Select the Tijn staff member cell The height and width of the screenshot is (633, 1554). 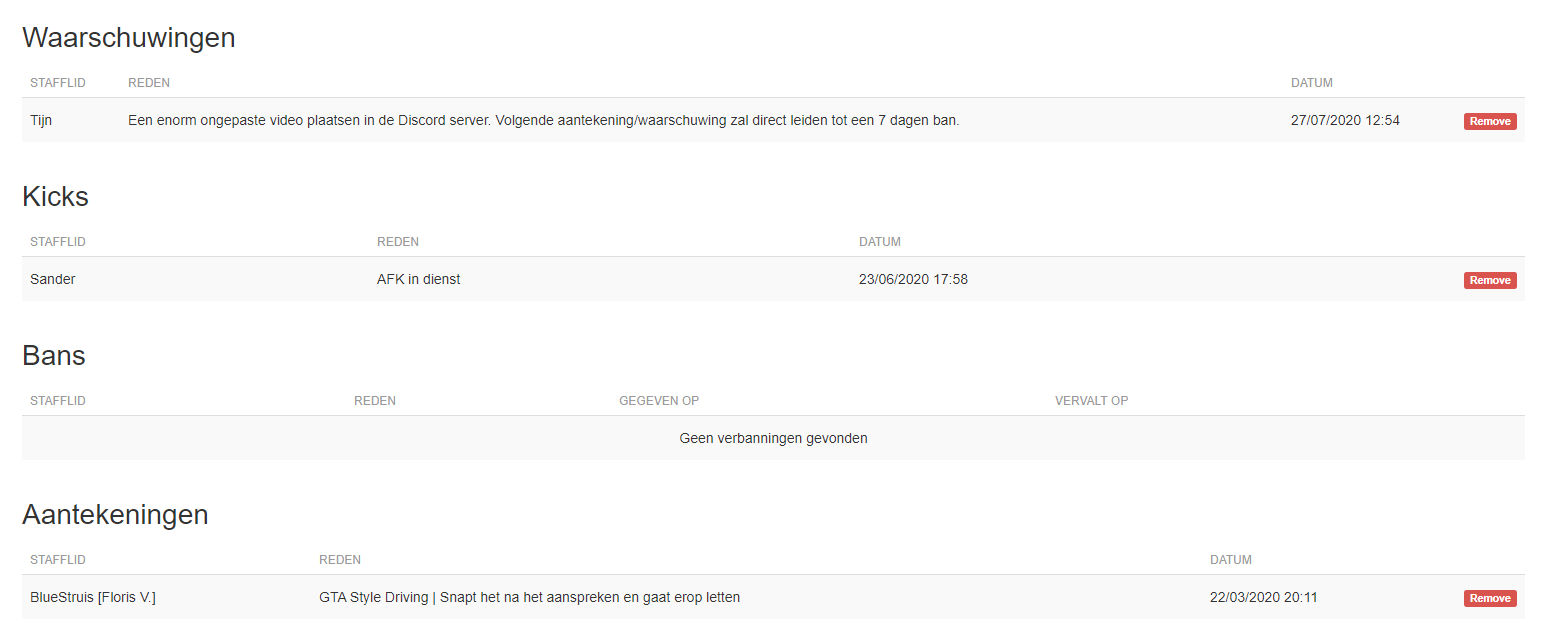[x=41, y=120]
